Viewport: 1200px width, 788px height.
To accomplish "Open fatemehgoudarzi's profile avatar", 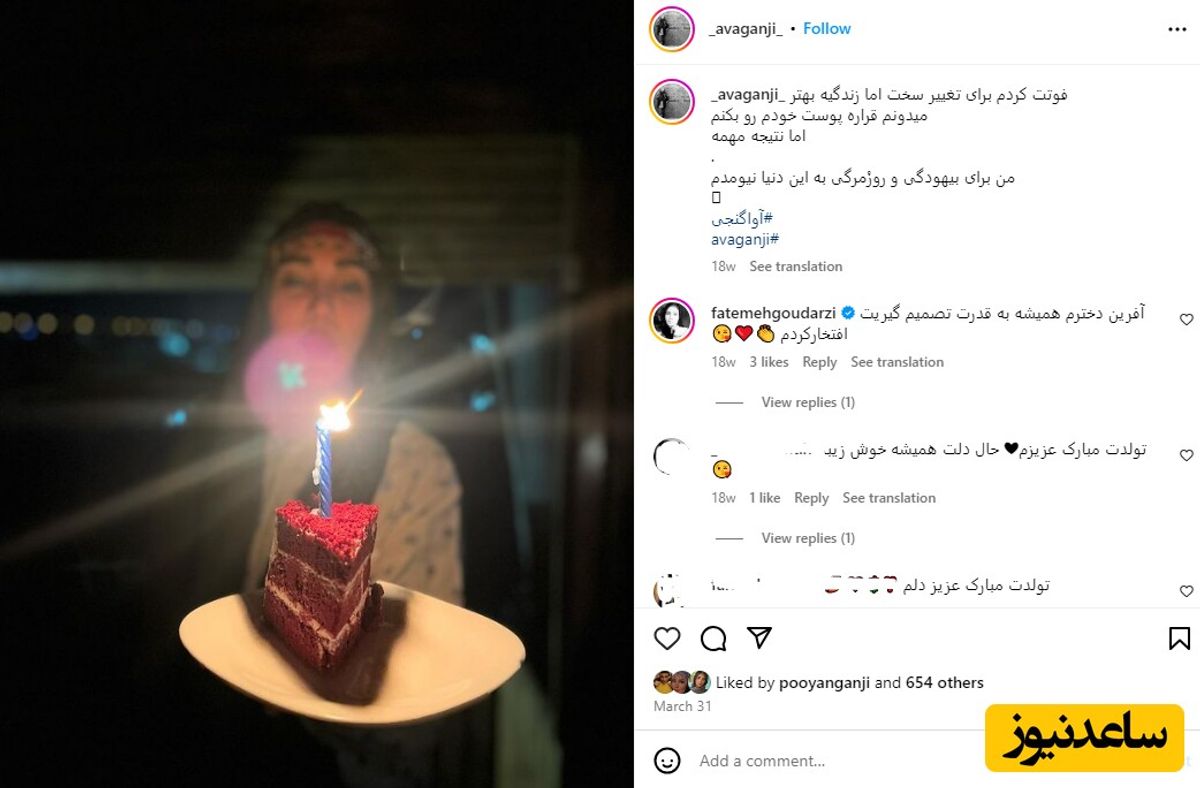I will click(x=671, y=320).
